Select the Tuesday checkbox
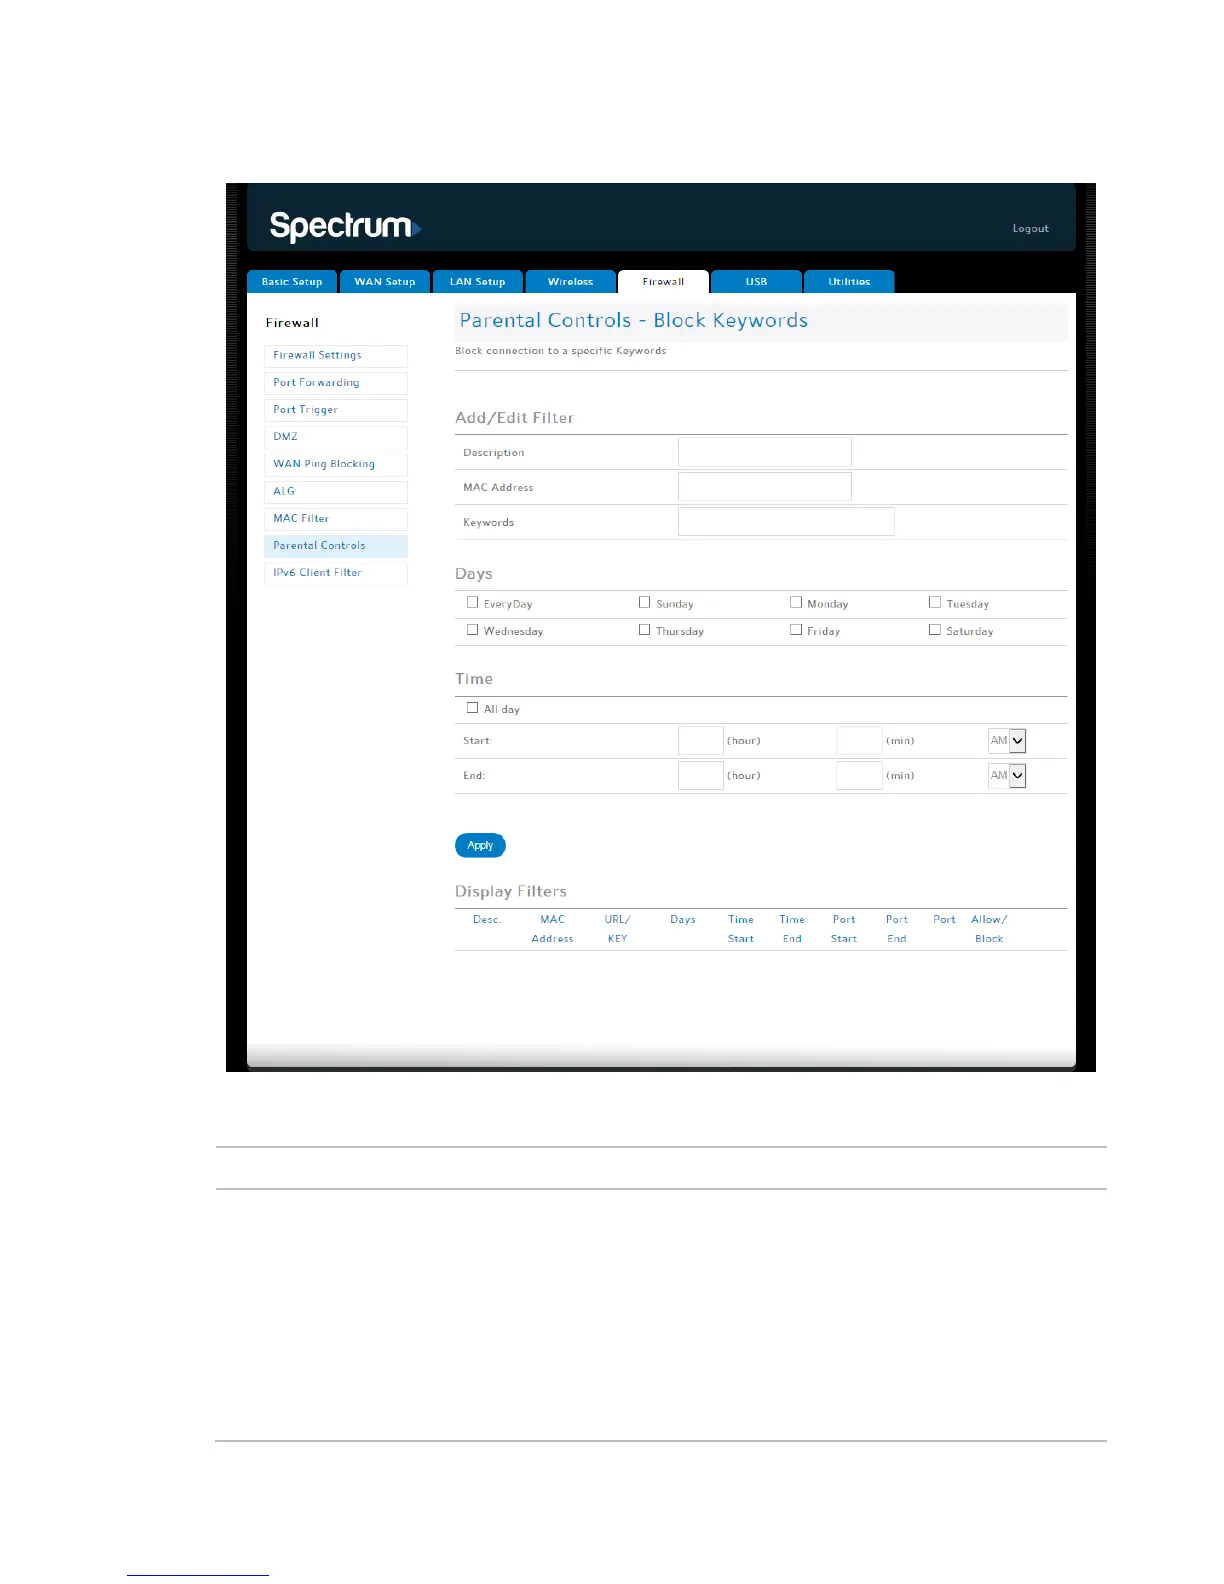The image size is (1224, 1584). click(935, 603)
